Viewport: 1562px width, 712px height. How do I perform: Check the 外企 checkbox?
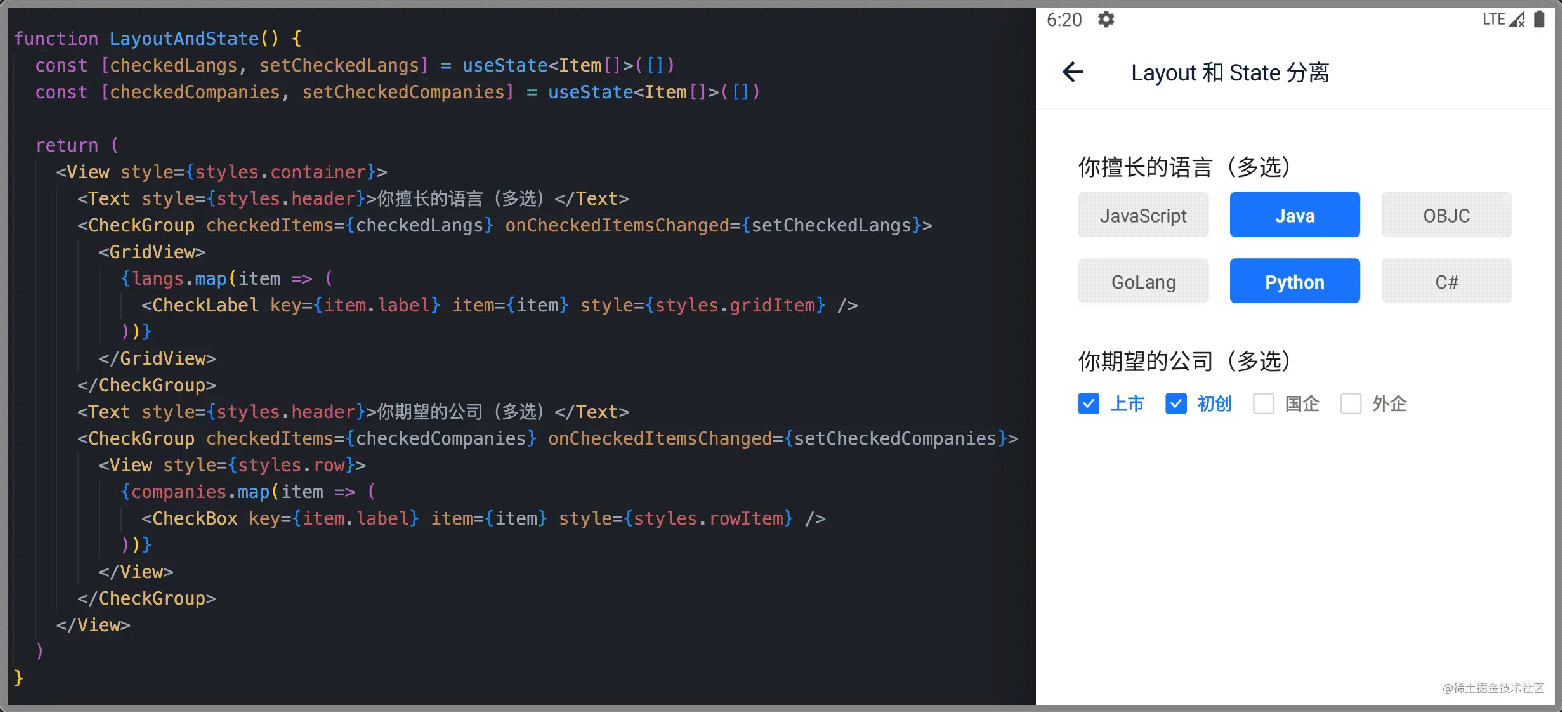(x=1351, y=404)
